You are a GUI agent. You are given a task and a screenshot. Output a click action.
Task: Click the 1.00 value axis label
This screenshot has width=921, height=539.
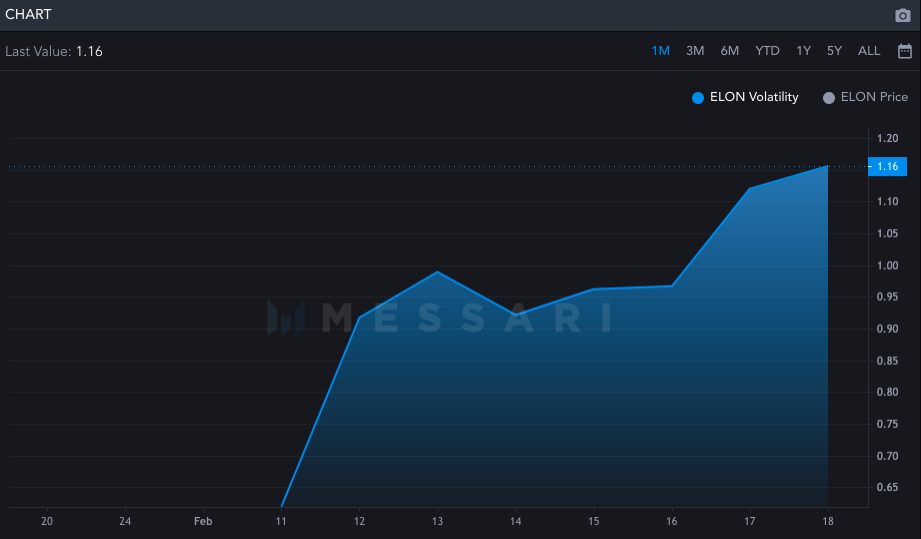887,265
